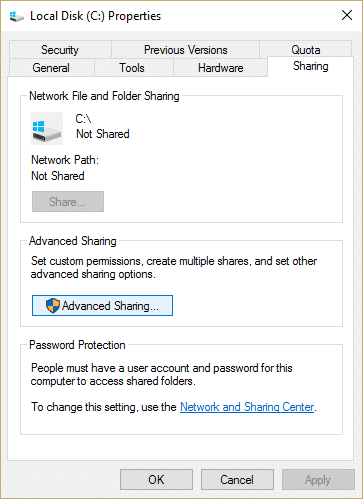Viewport: 363px width, 499px height.
Task: Follow the Network and Sharing Center link
Action: coord(247,407)
